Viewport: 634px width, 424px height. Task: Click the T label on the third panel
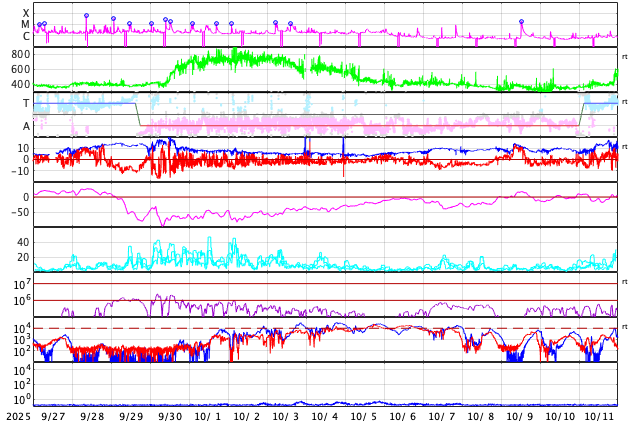pos(26,103)
